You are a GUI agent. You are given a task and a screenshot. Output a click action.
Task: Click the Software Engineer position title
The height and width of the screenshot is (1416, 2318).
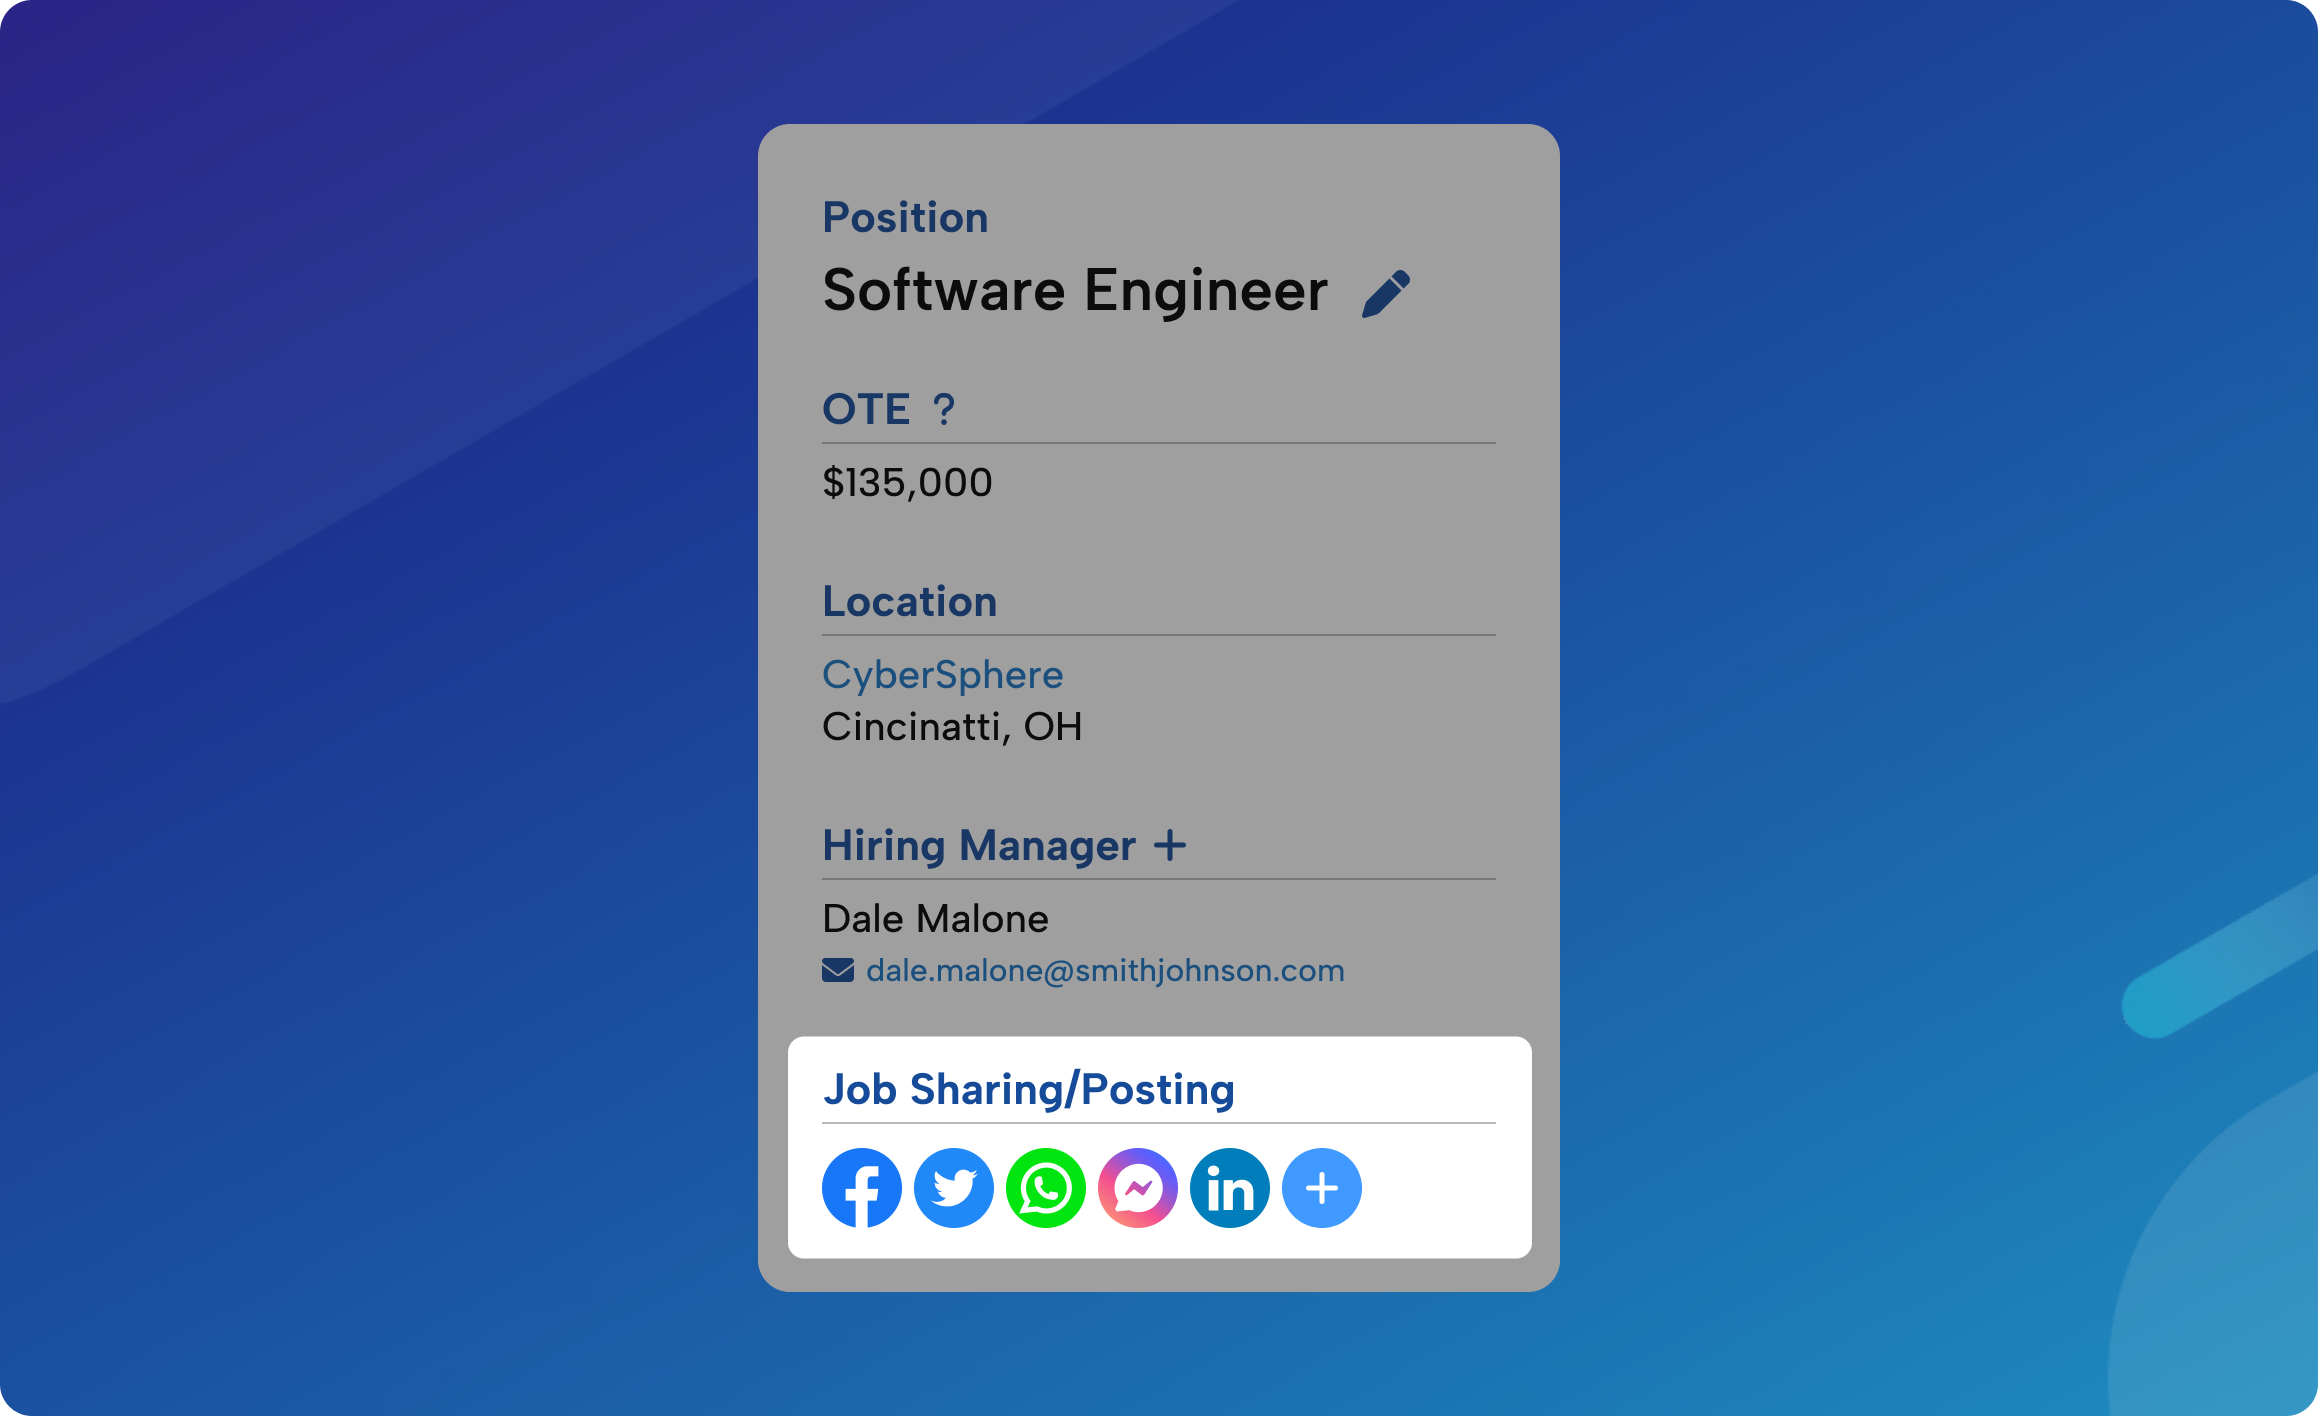[x=1075, y=291]
